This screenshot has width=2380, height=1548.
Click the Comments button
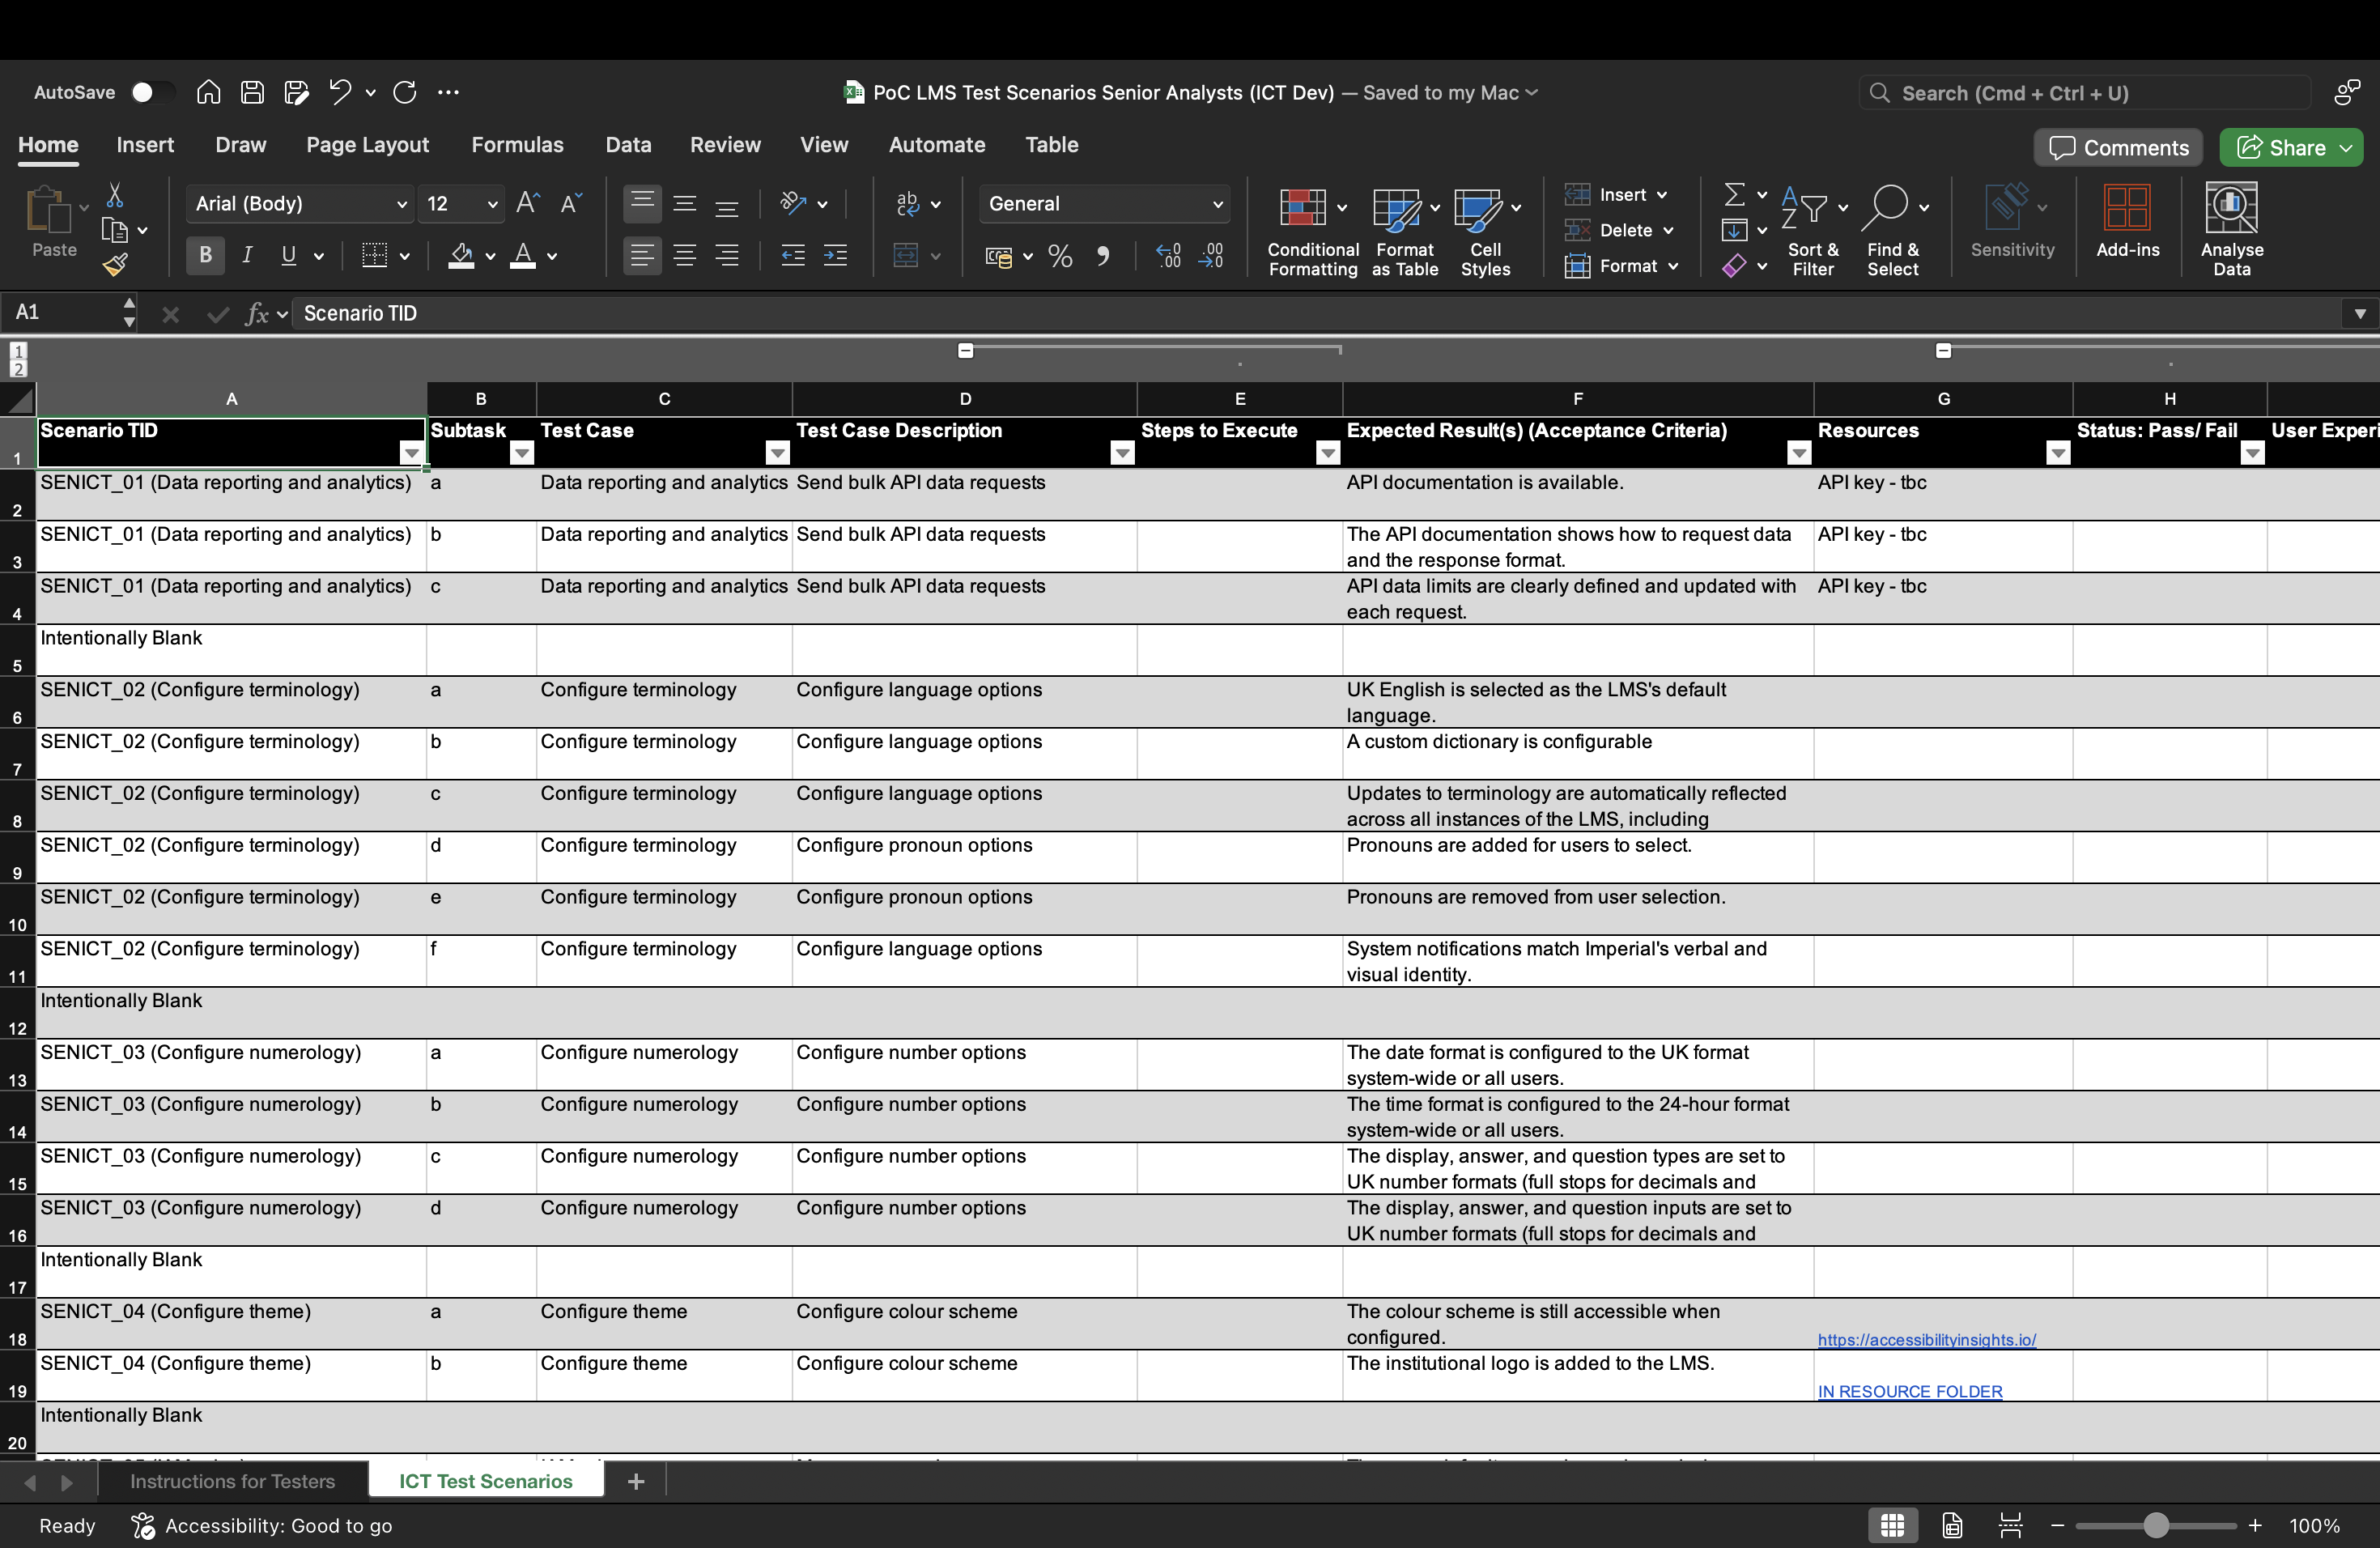pos(2118,148)
